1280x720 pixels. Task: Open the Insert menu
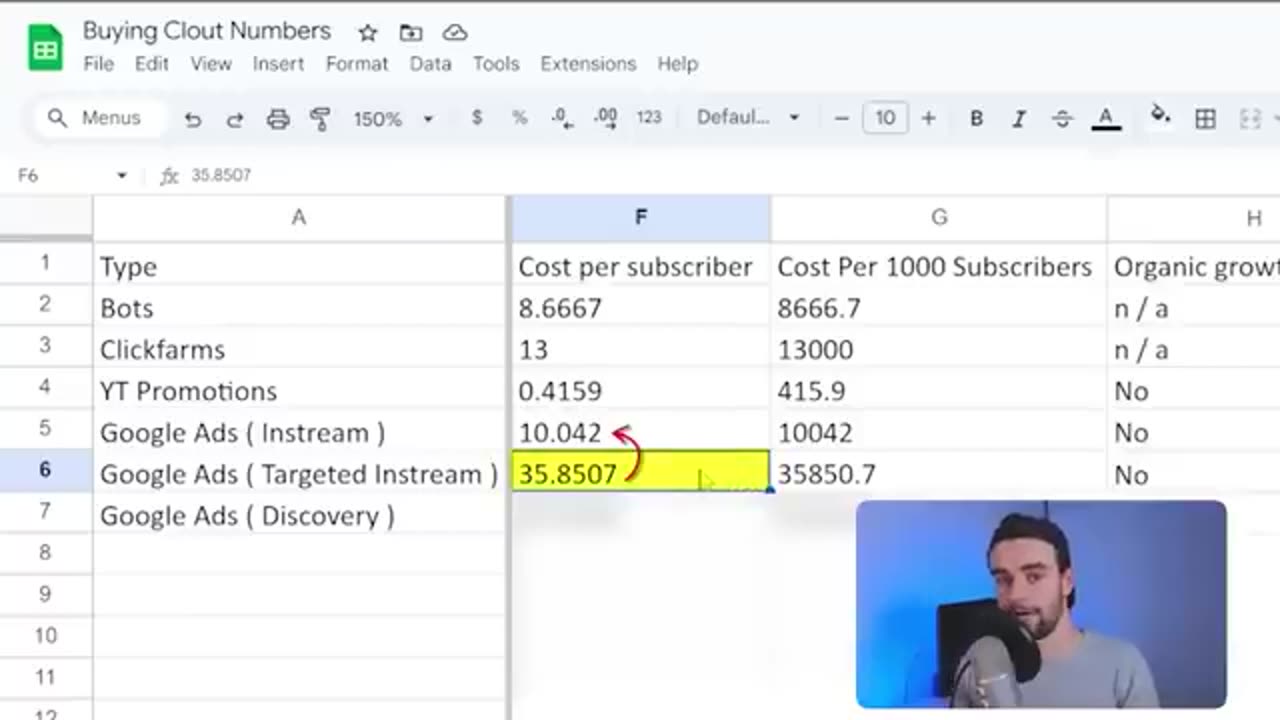coord(278,64)
